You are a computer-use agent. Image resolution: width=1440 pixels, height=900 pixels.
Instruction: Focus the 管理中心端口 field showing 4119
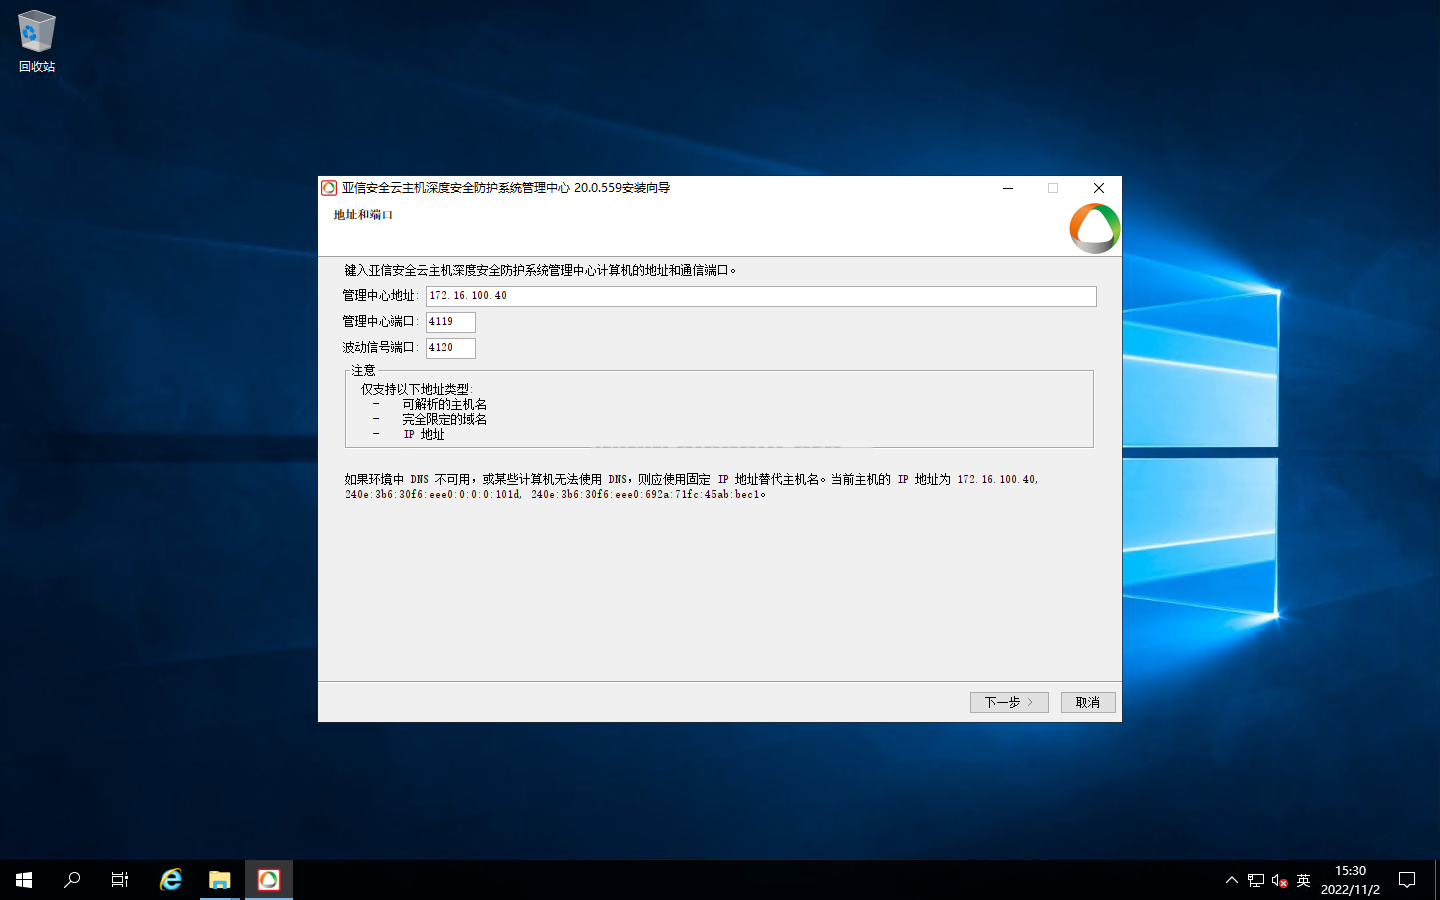point(450,322)
